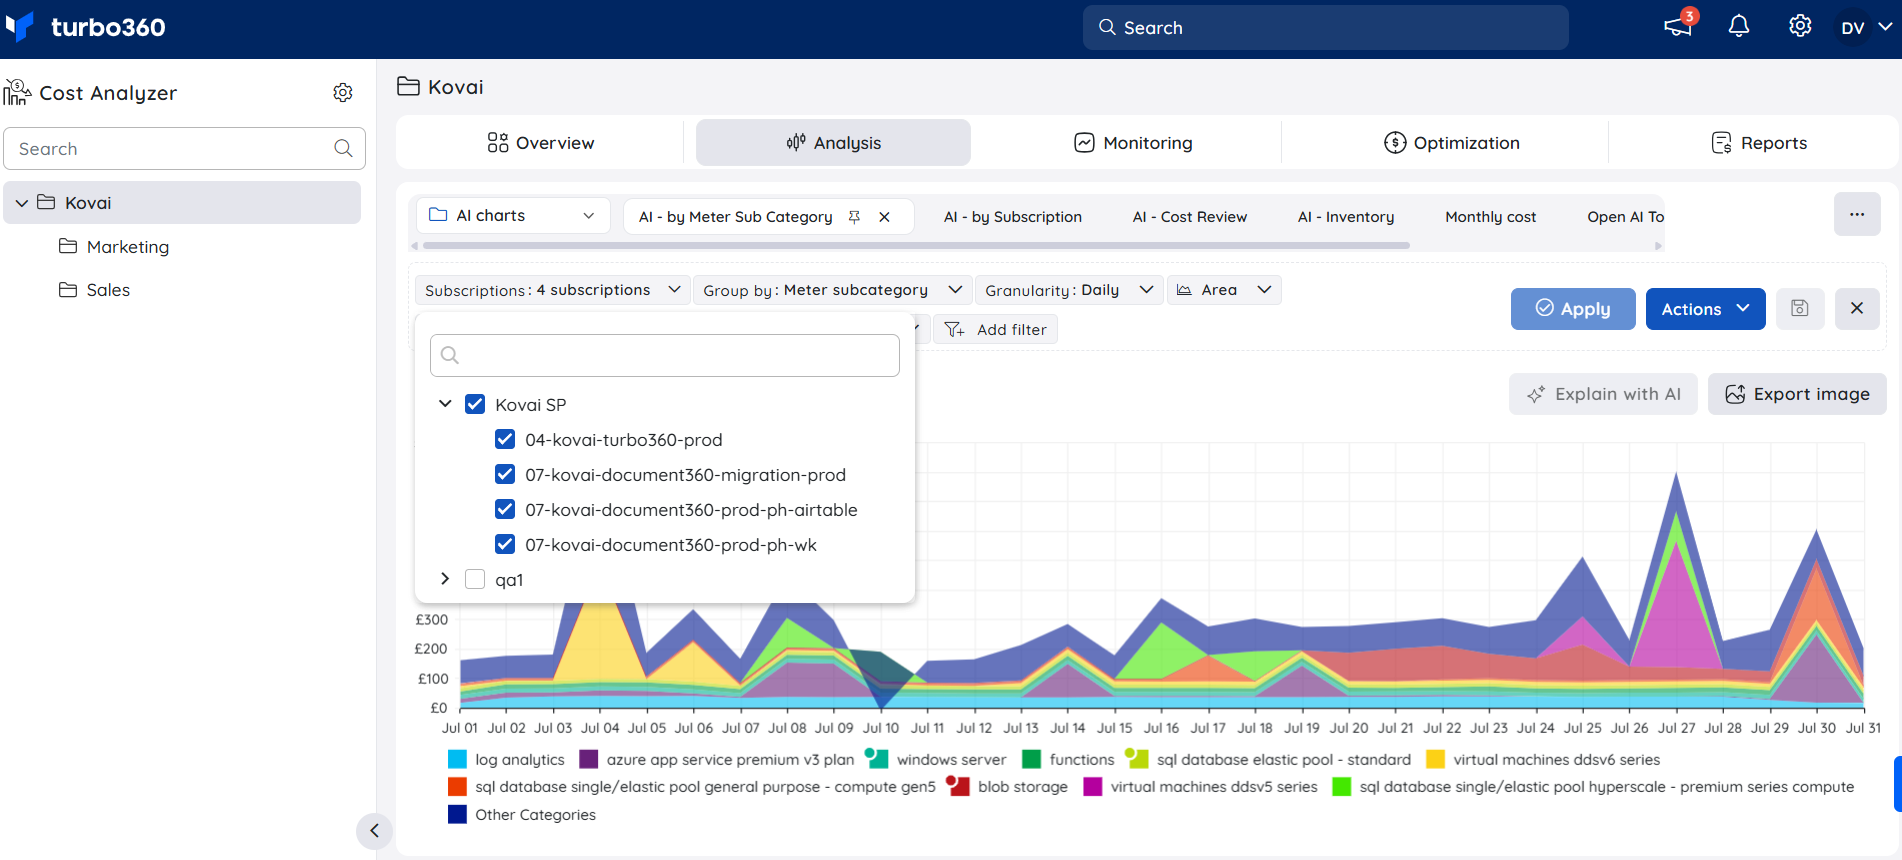The width and height of the screenshot is (1902, 860).
Task: Uncheck 04-kovai-turbo360-prod subscription
Action: tap(505, 440)
